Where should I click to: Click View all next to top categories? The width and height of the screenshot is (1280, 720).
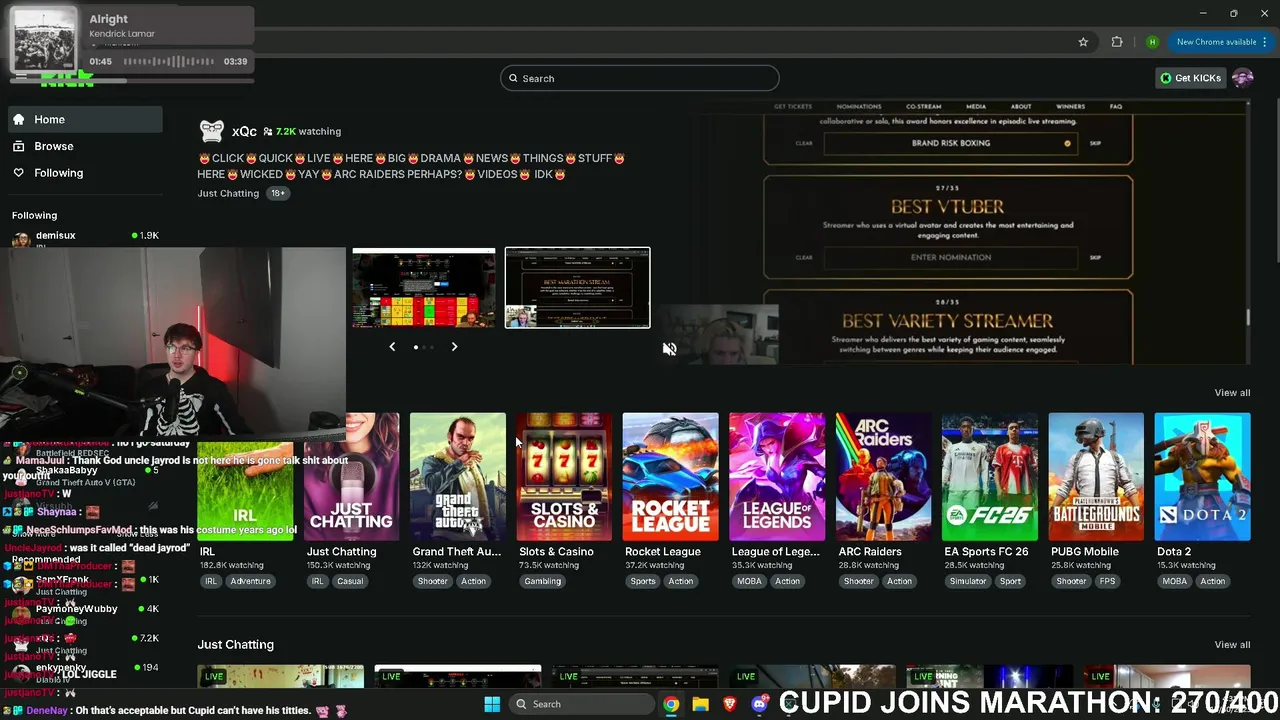(x=1232, y=393)
